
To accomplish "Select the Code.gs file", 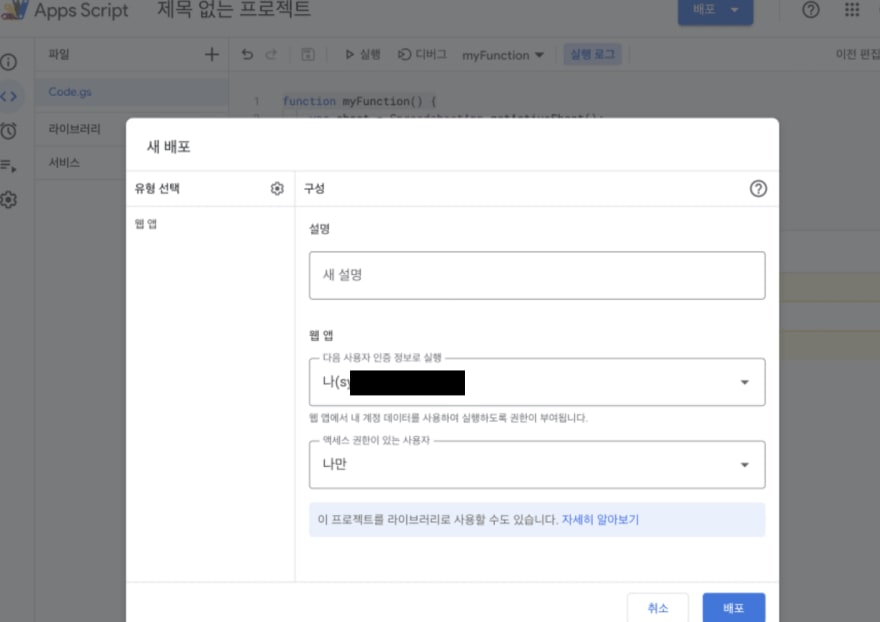I will click(x=132, y=92).
